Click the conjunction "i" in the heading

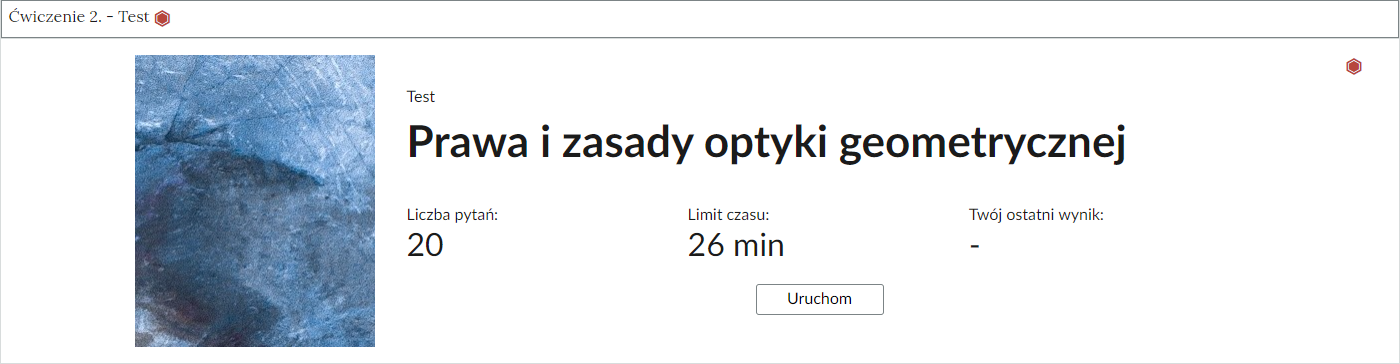tap(541, 142)
